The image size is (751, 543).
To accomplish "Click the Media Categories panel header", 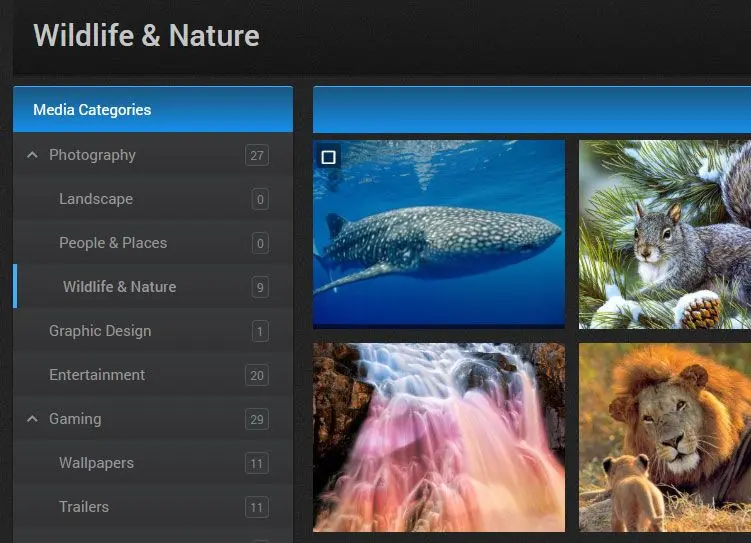I will [152, 110].
